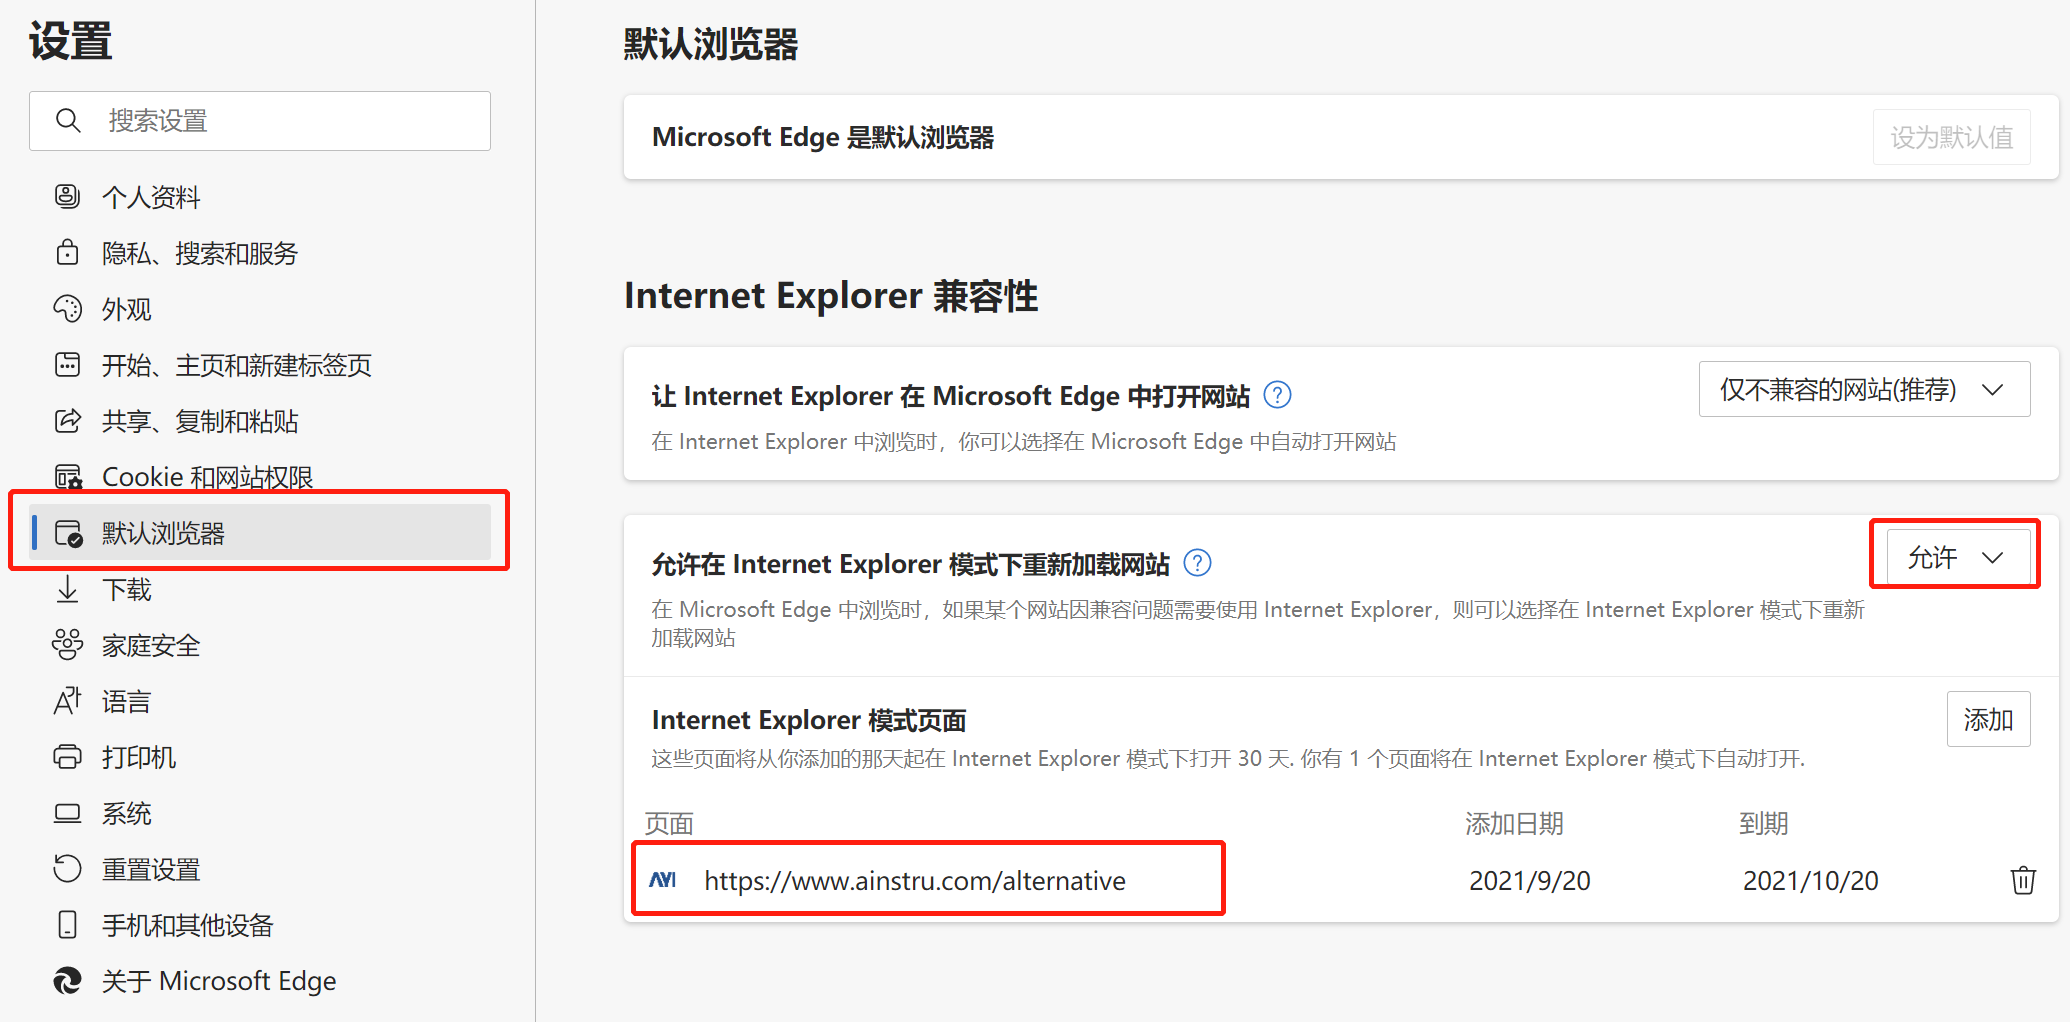The width and height of the screenshot is (2070, 1022).
Task: Click help icon beside IE open sites setting
Action: click(1277, 395)
